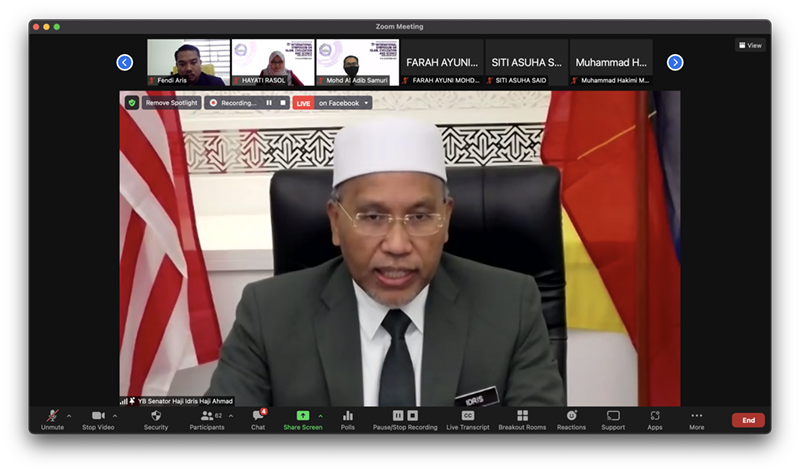Open Breakout Rooms
The image size is (800, 472).
pyautogui.click(x=522, y=416)
